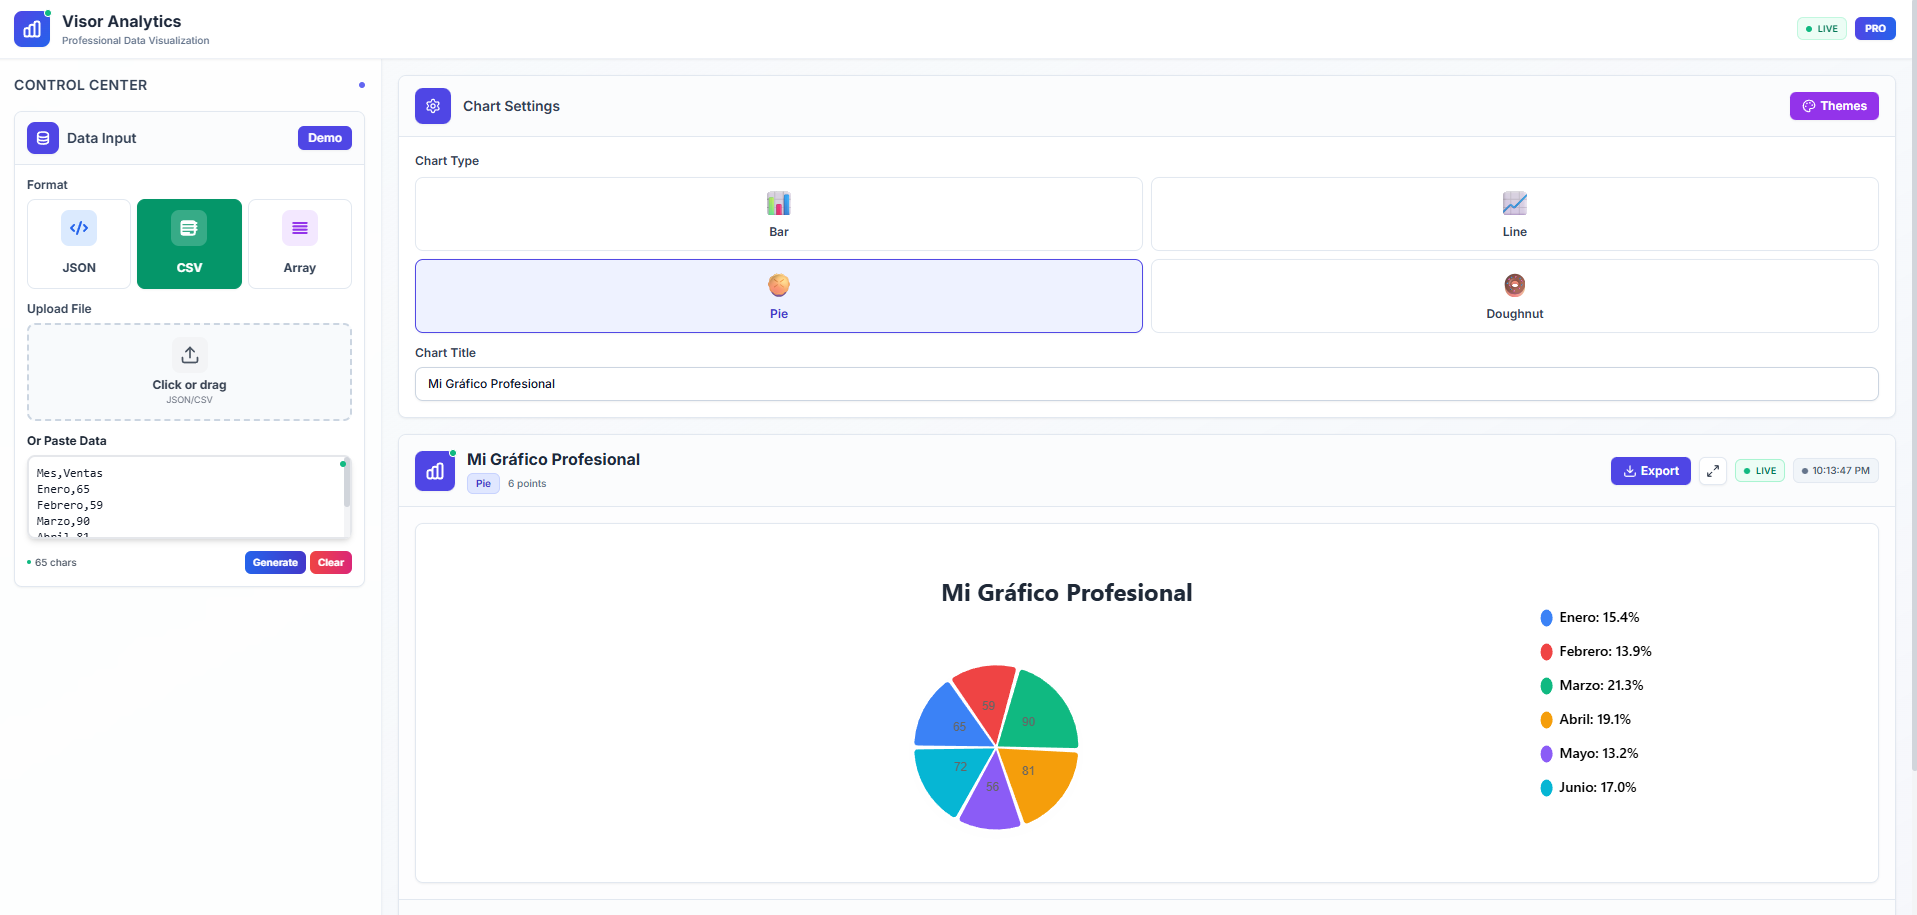The image size is (1917, 915).
Task: Load the Demo data
Action: [324, 138]
